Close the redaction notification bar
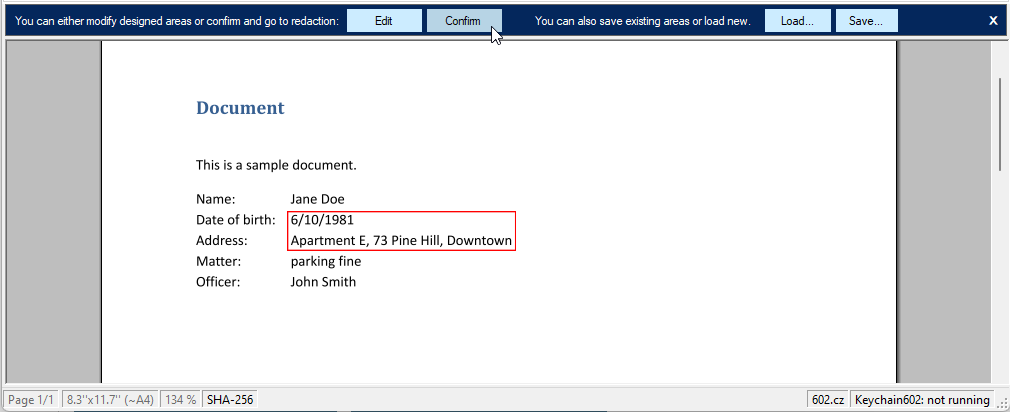The height and width of the screenshot is (412, 1010). pos(992,20)
